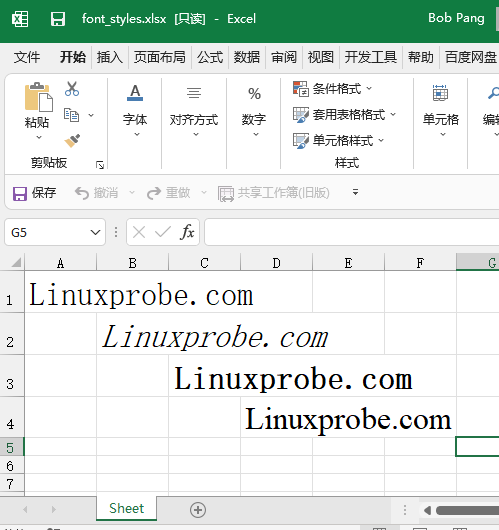Click the Excel application logo icon
Screen dimensions: 499x530
(x=20, y=19)
